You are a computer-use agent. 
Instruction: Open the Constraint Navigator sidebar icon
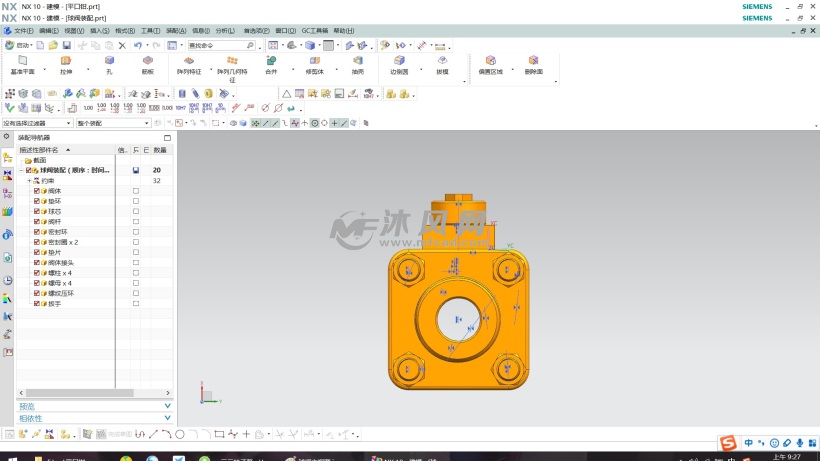(x=7, y=176)
